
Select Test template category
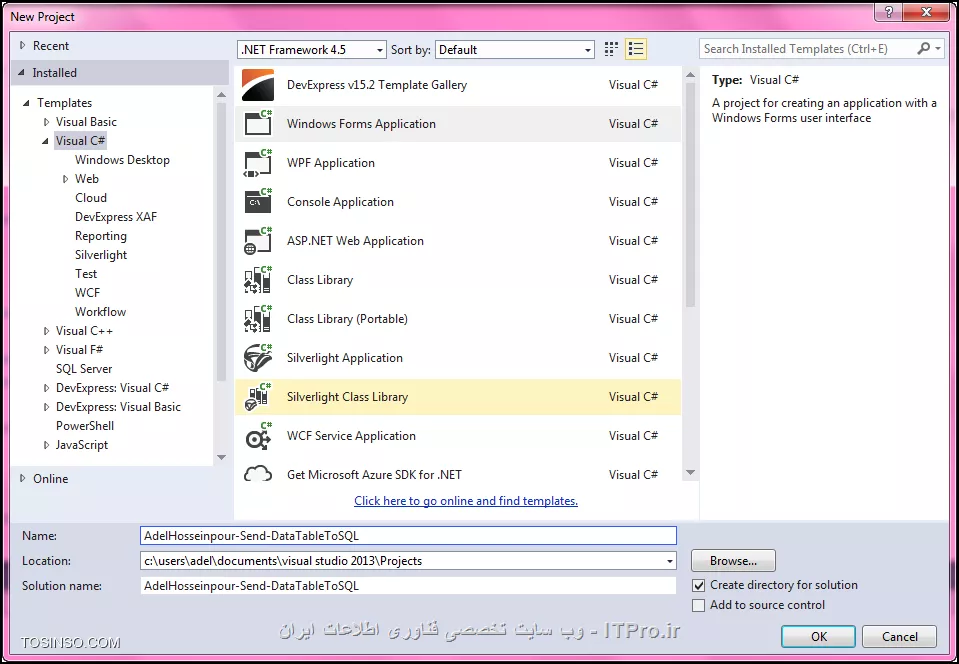pos(86,274)
